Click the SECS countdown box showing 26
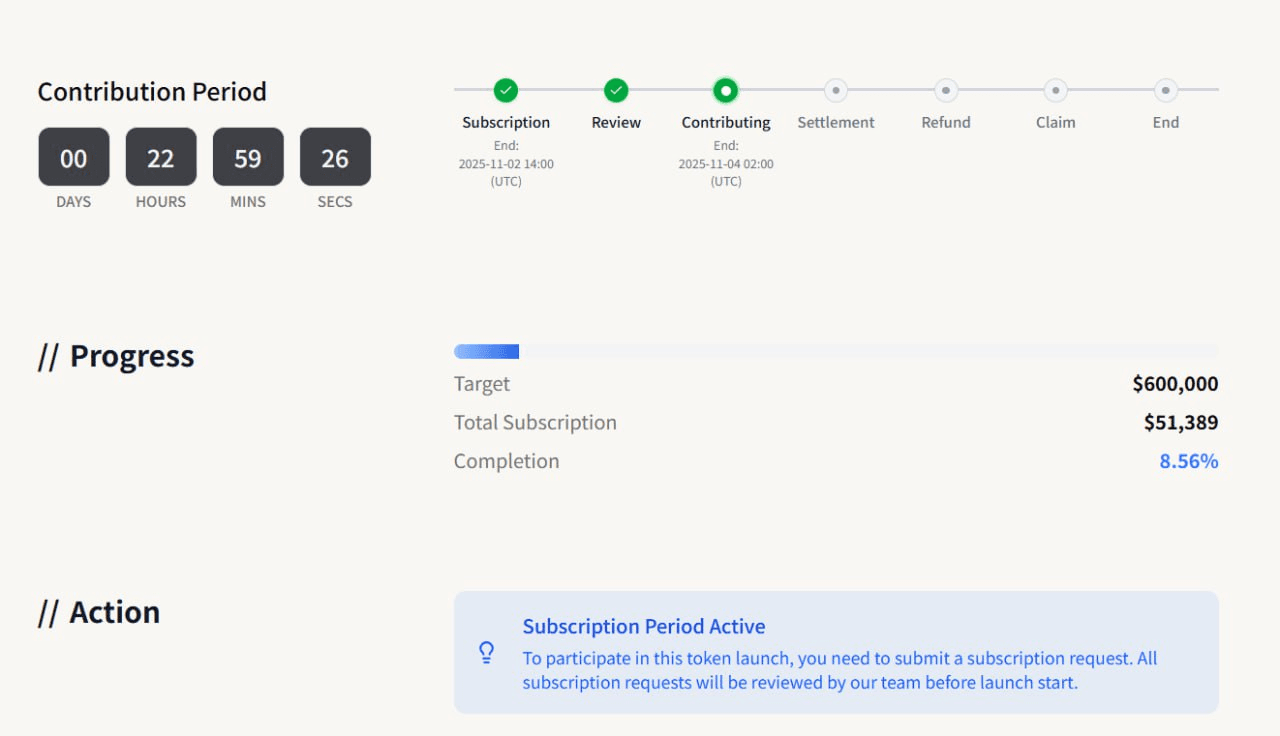 pyautogui.click(x=335, y=158)
